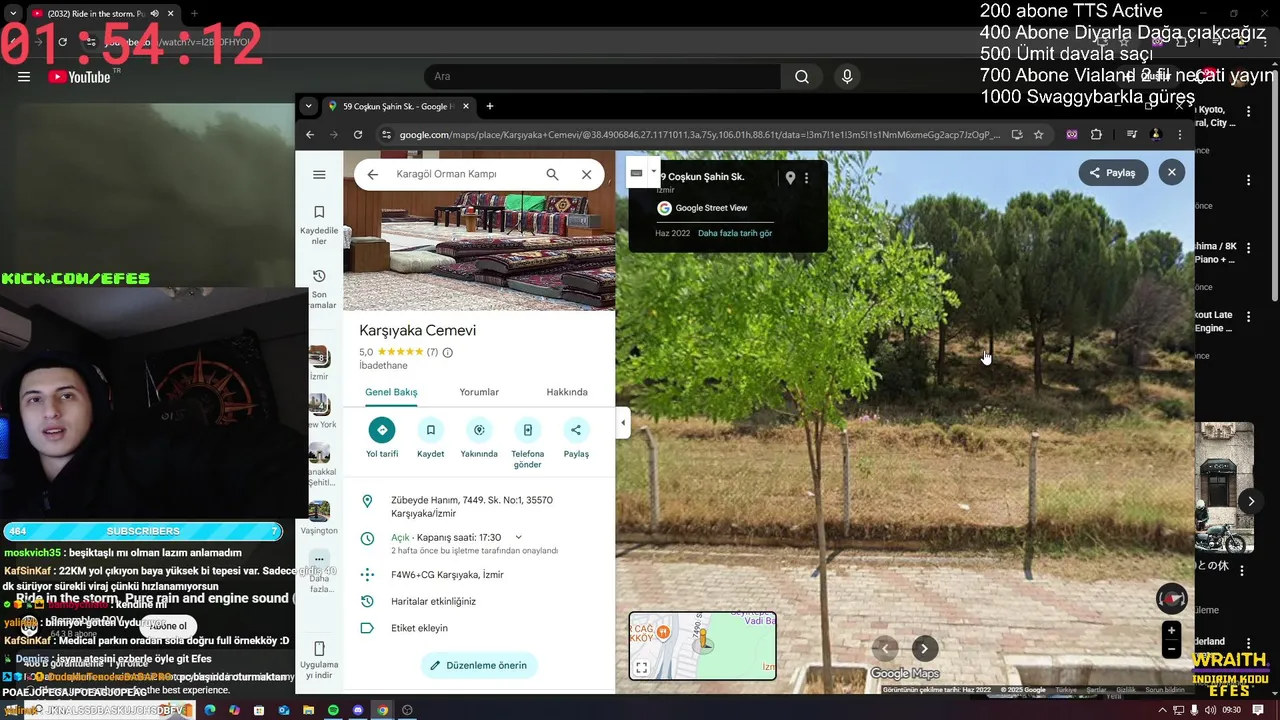Image resolution: width=1280 pixels, height=720 pixels.
Task: Click the YouTube voice search microphone
Action: [x=847, y=76]
